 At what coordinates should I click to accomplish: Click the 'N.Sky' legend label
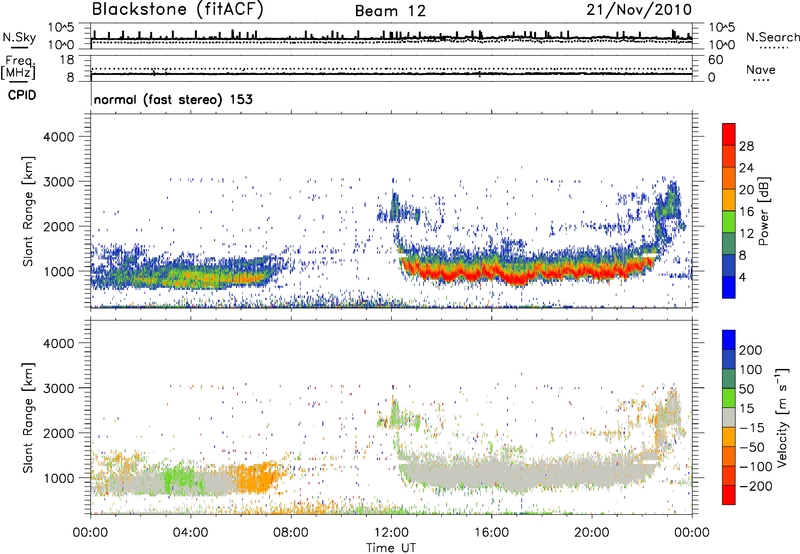click(19, 37)
